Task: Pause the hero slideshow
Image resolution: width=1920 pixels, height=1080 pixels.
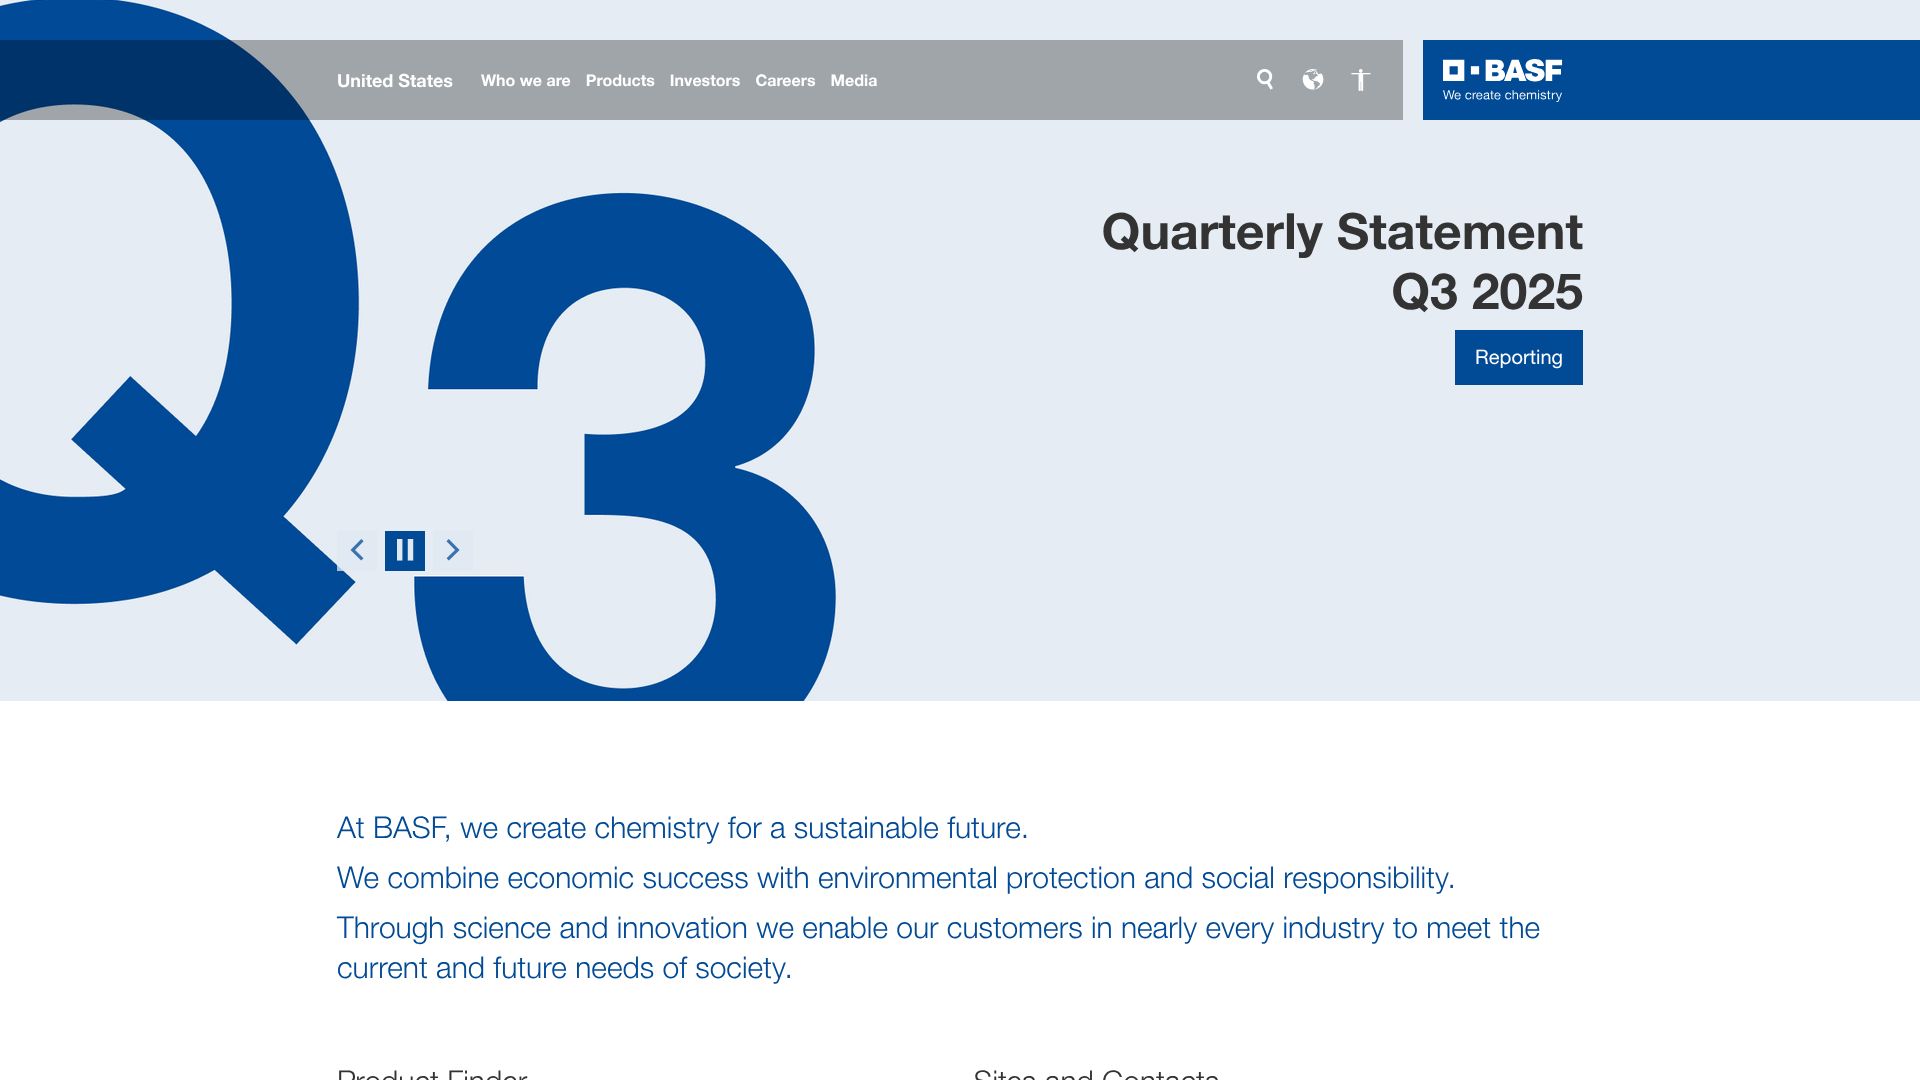Action: [x=405, y=550]
